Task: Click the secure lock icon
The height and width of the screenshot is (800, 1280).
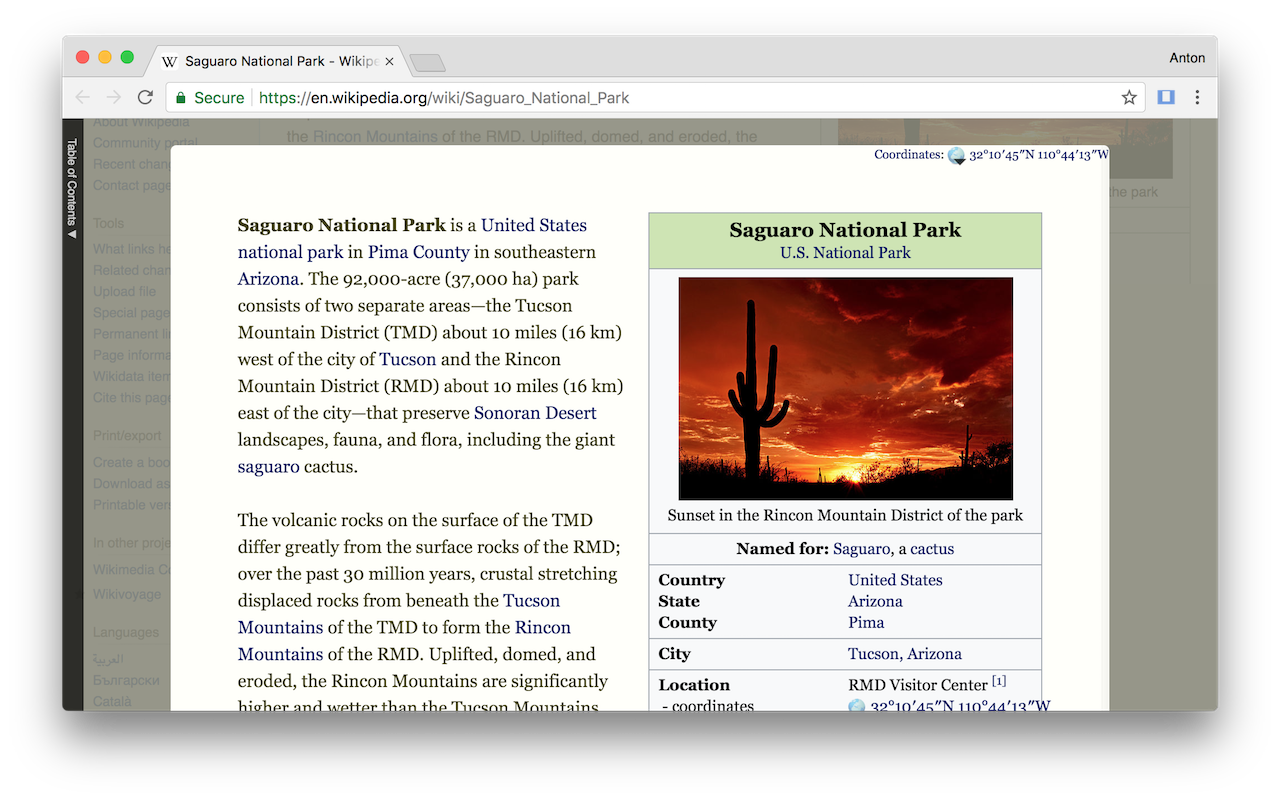Action: pyautogui.click(x=181, y=97)
